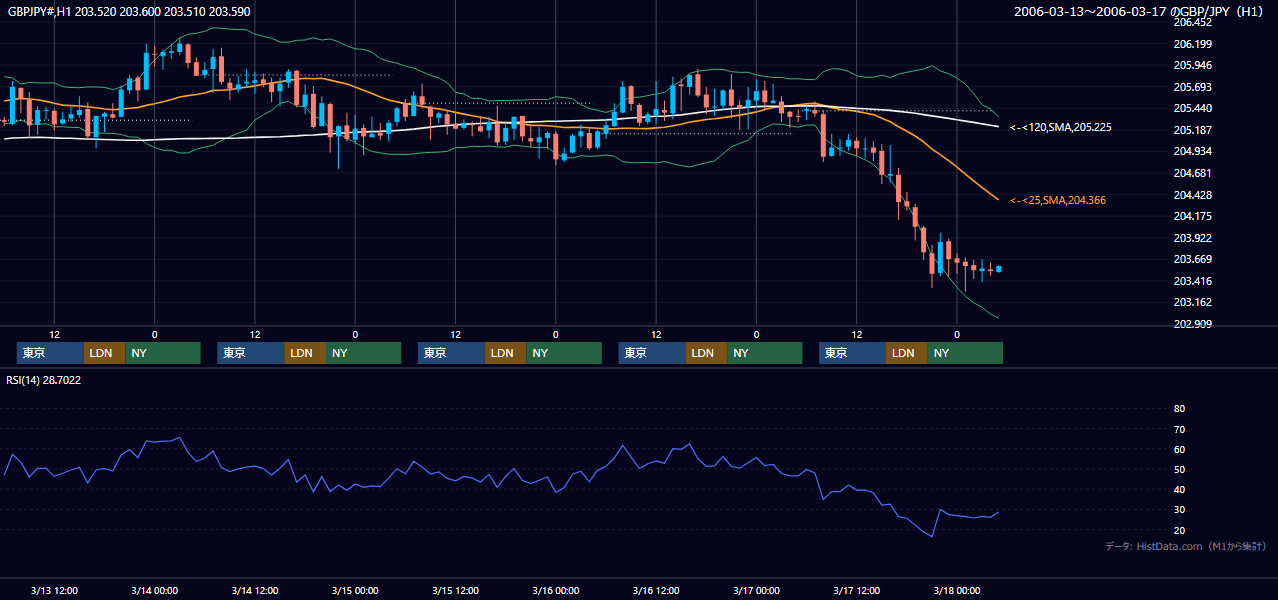1278x600 pixels.
Task: Click RSI scale level 60
Action: point(1179,449)
